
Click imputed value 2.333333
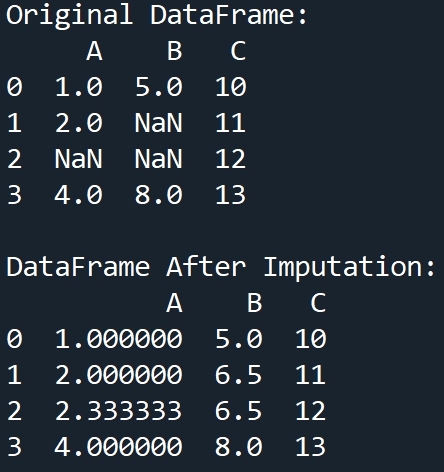coord(119,411)
